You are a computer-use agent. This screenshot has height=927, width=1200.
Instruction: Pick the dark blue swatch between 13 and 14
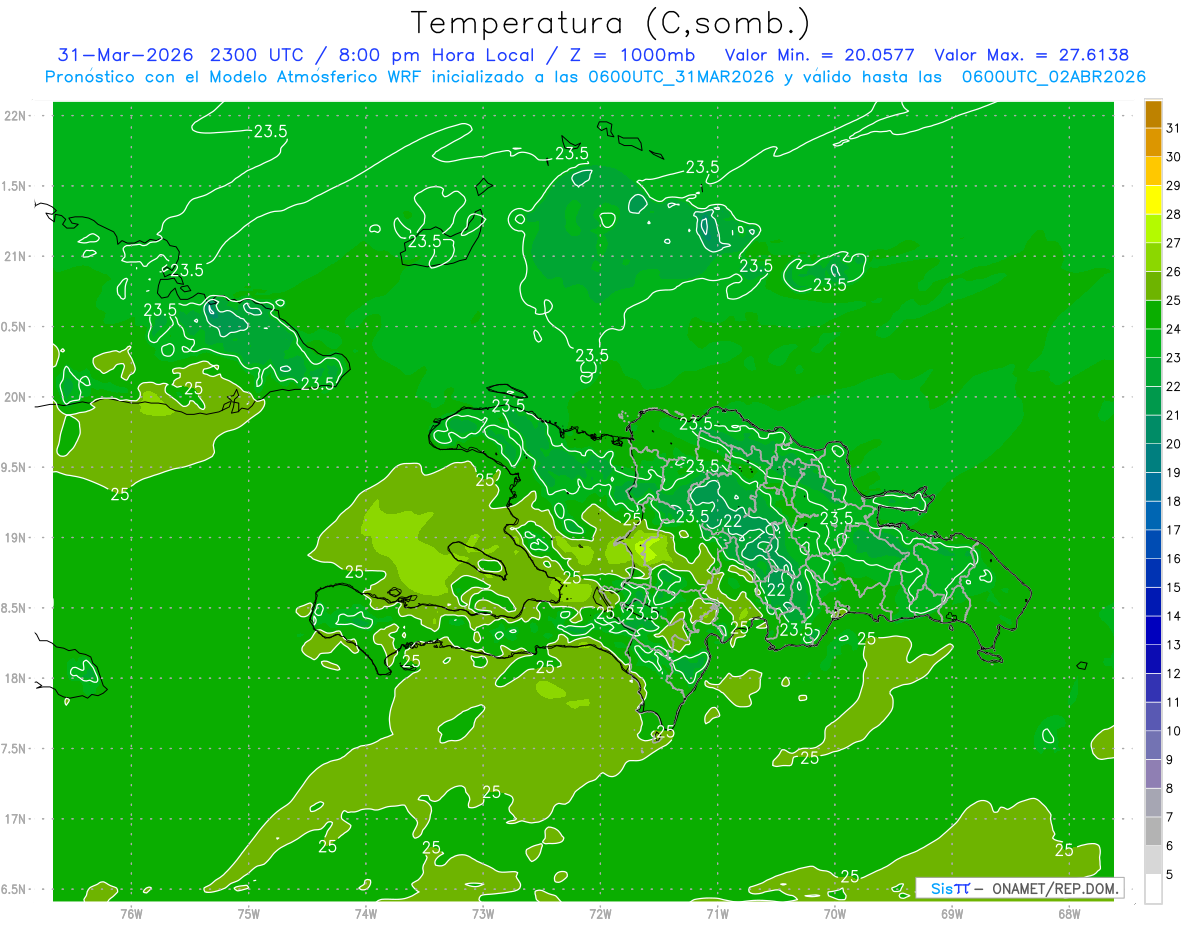1153,630
